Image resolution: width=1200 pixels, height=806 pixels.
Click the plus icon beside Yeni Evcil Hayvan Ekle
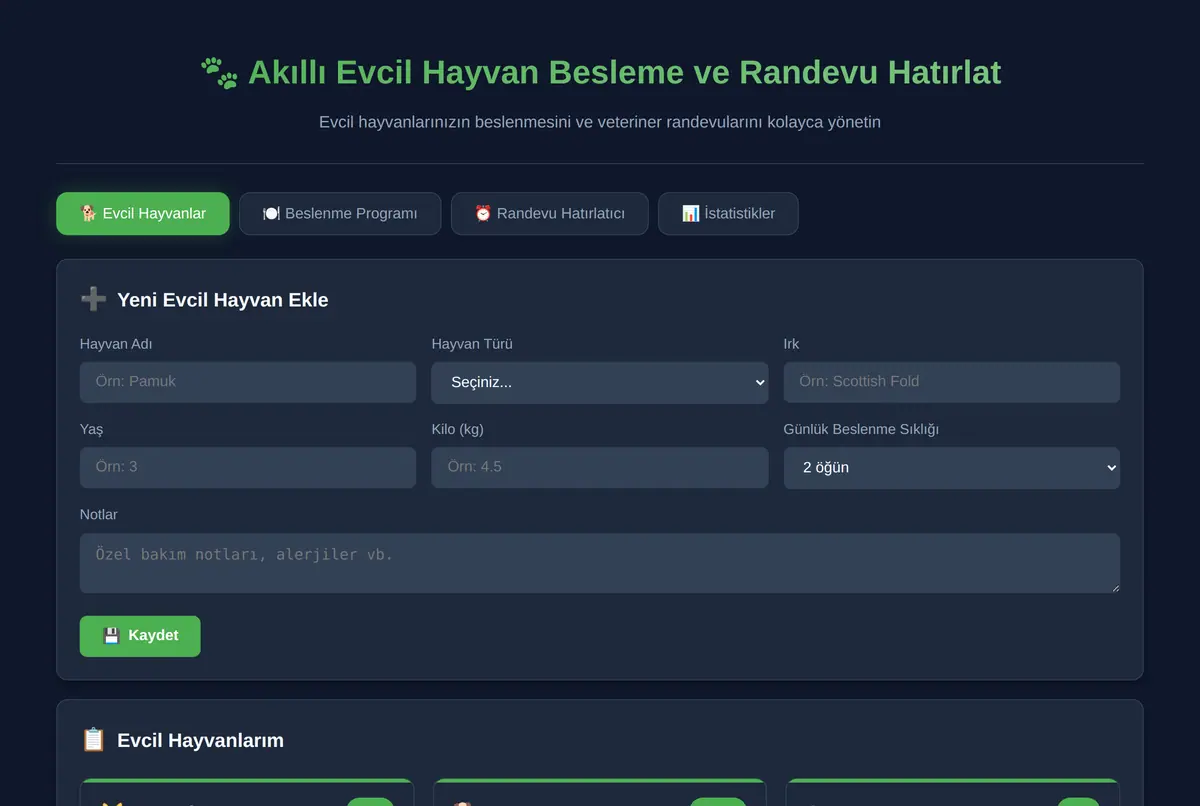[x=93, y=299]
